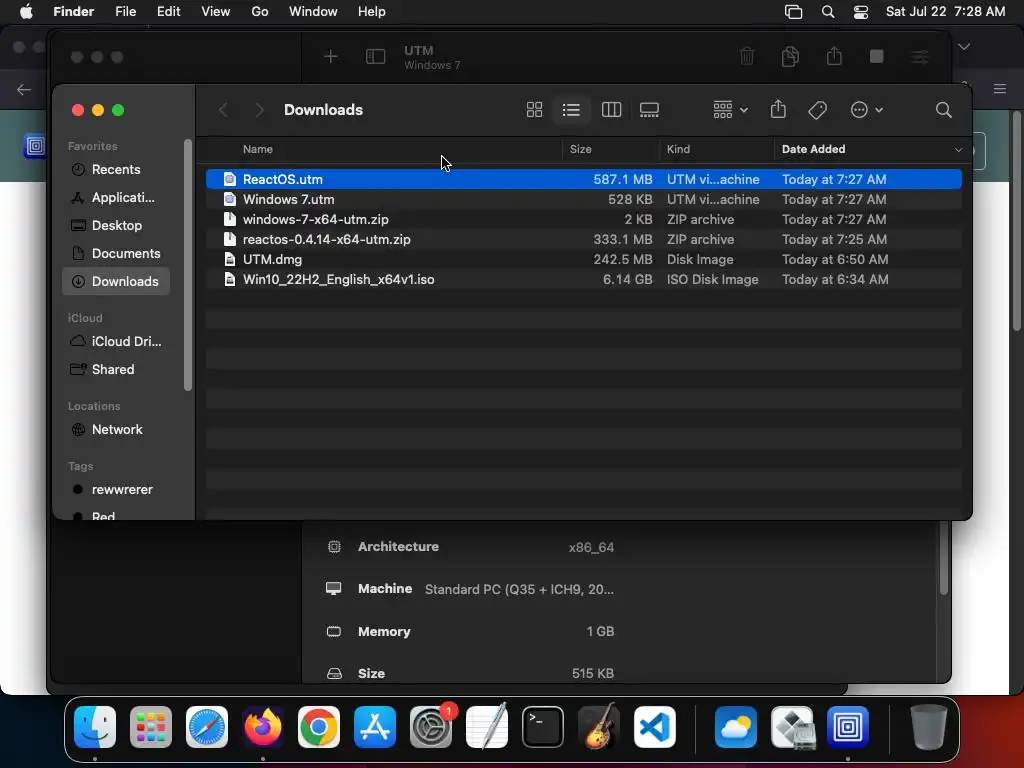
Task: Open the View menu
Action: coord(216,12)
